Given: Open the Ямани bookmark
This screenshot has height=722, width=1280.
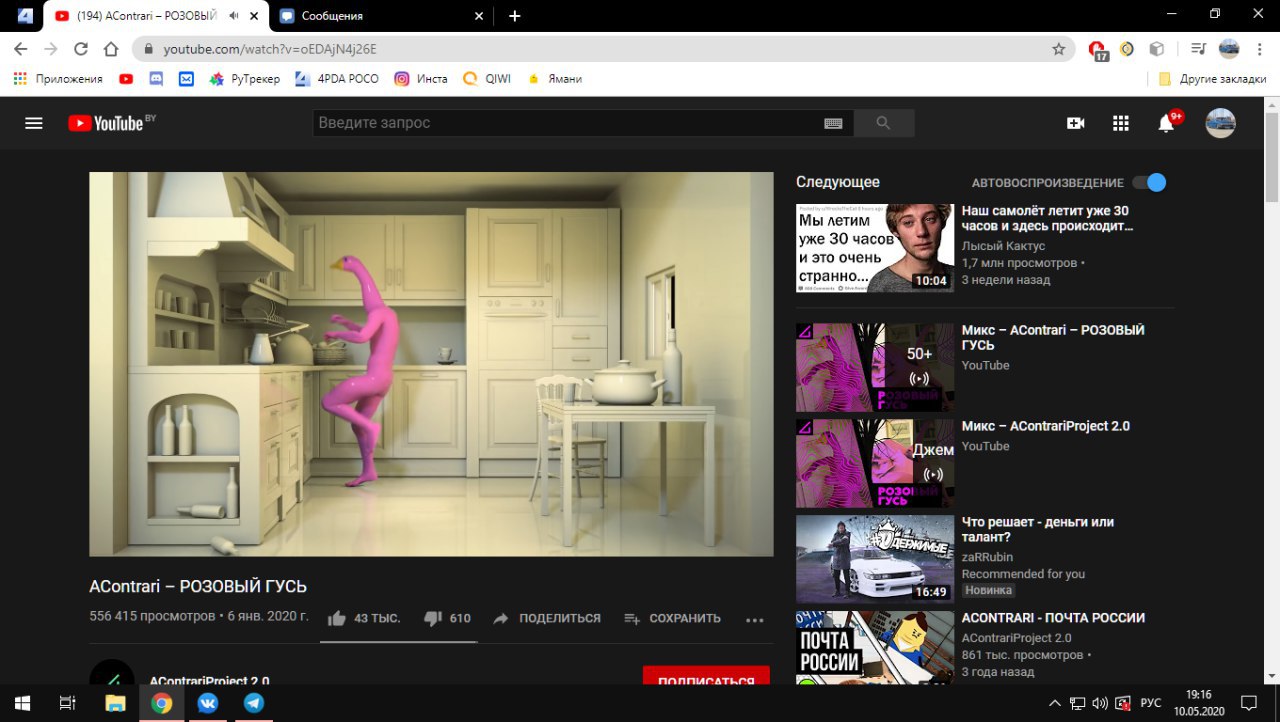Looking at the screenshot, I should click(x=554, y=79).
